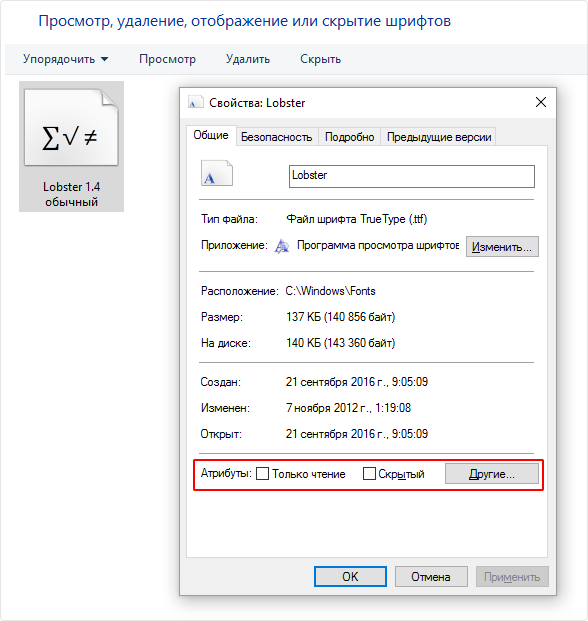
Task: Switch to the Общие tab
Action: tap(211, 135)
